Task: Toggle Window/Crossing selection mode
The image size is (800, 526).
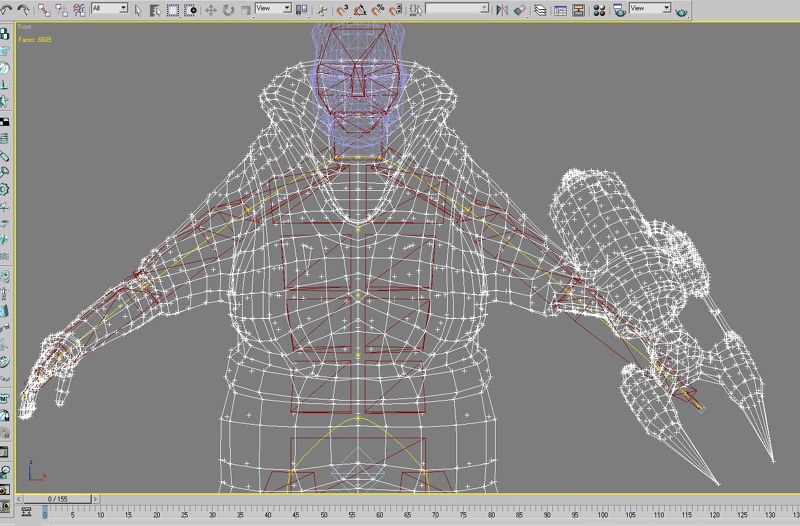Action: [x=190, y=9]
